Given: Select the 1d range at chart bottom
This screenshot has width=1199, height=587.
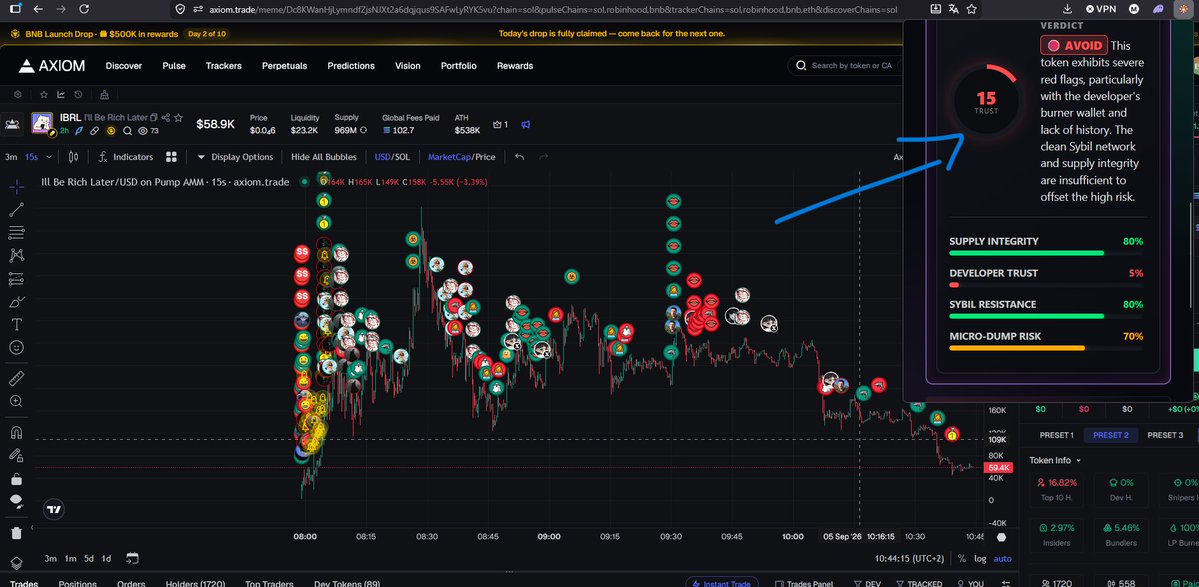Looking at the screenshot, I should (x=106, y=559).
